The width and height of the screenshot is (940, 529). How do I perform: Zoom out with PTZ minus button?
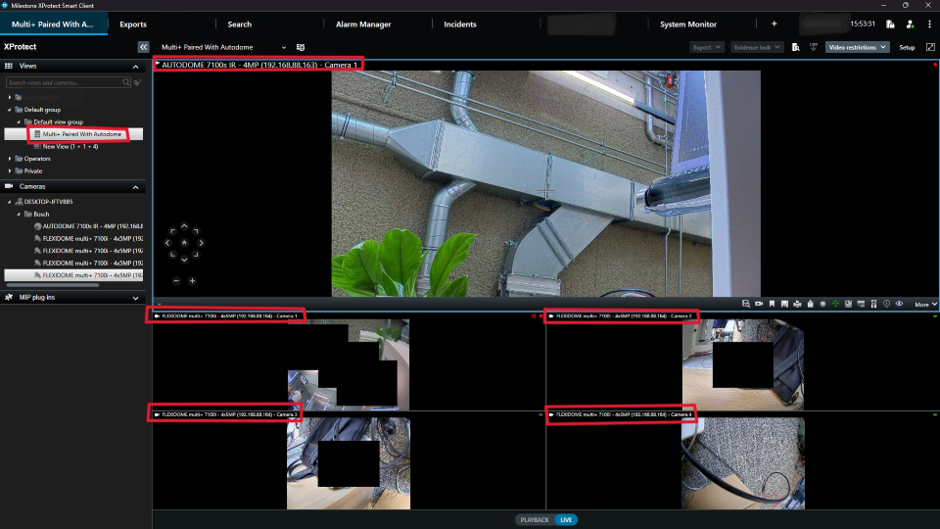[176, 281]
